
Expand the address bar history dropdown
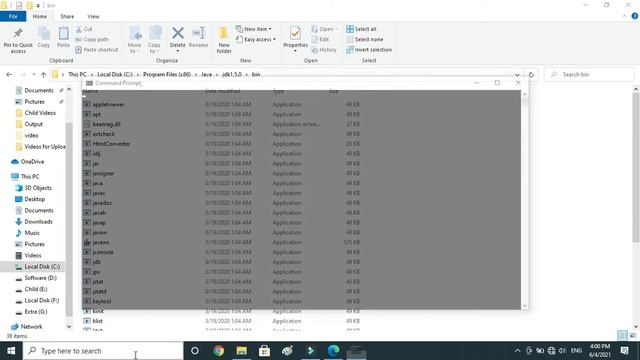[517, 75]
